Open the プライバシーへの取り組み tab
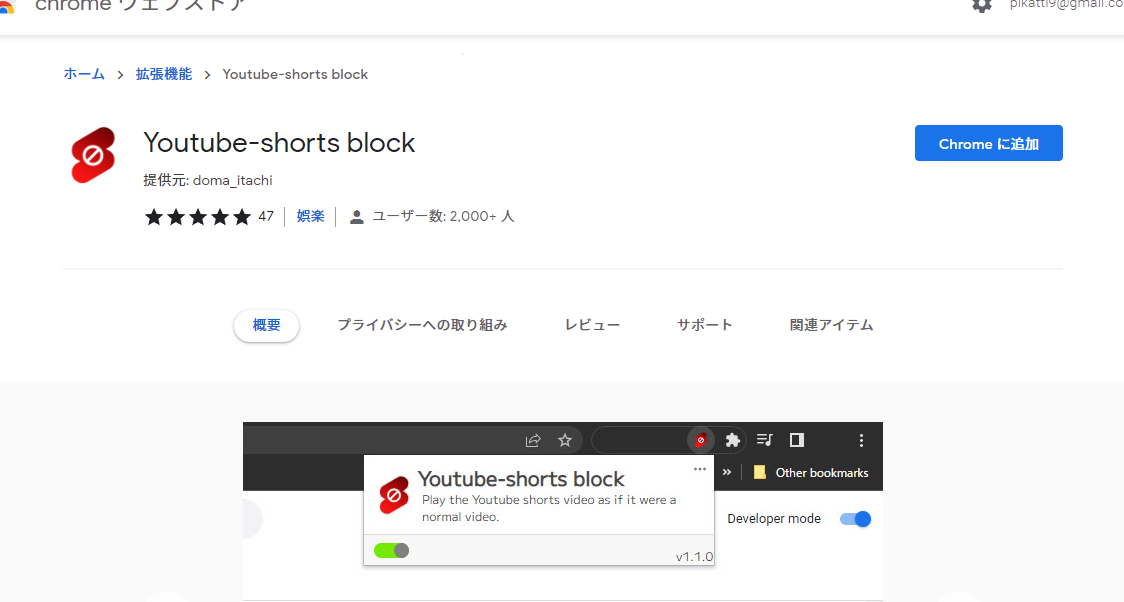Image resolution: width=1124 pixels, height=602 pixels. [422, 325]
